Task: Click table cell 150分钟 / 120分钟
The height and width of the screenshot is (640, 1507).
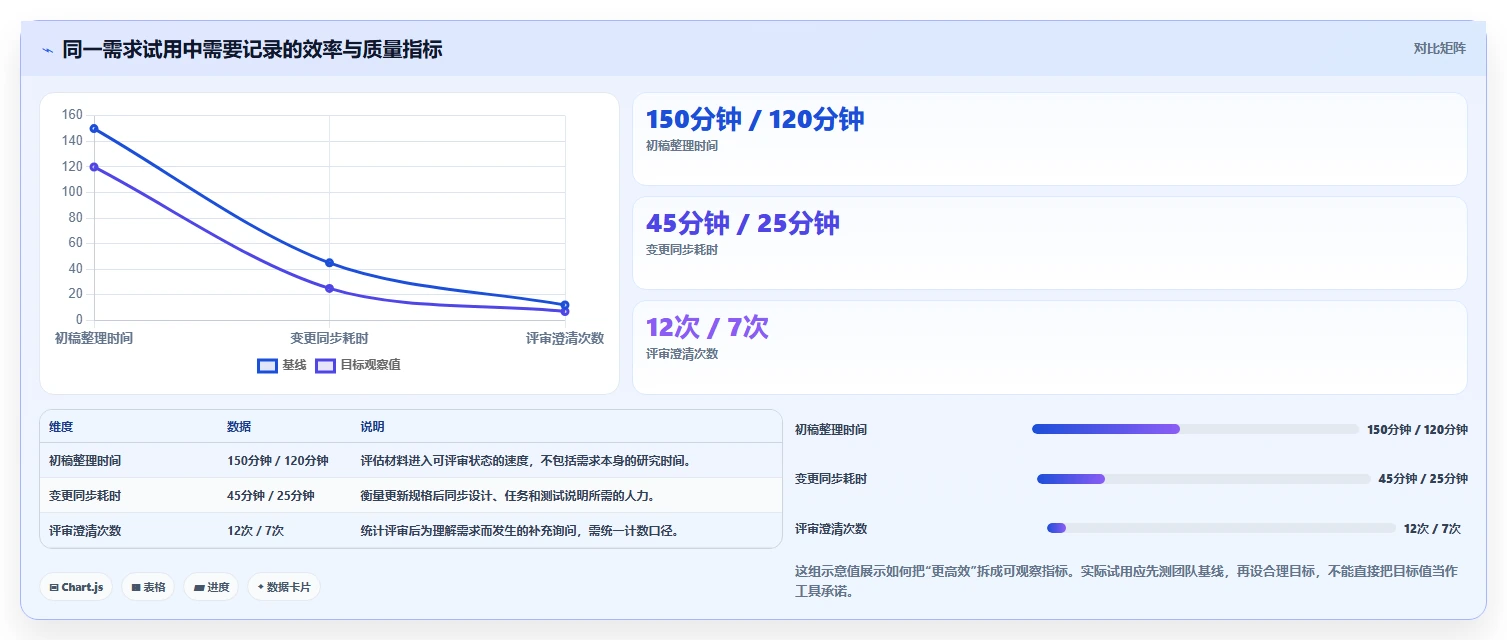Action: click(278, 461)
